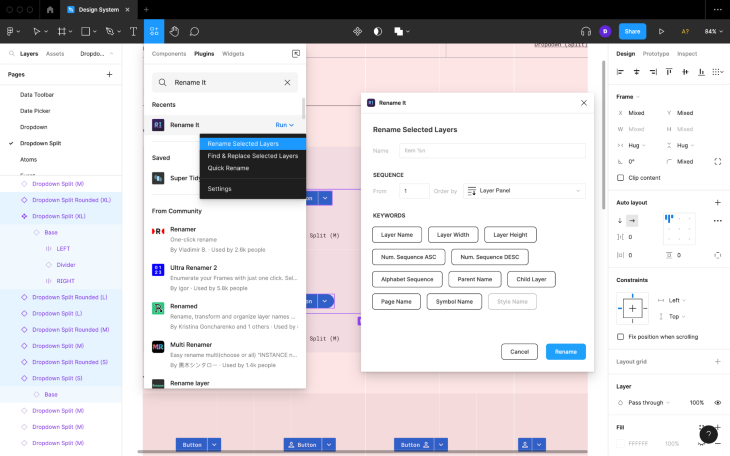Expand the zoom level 84% dropdown

[713, 31]
